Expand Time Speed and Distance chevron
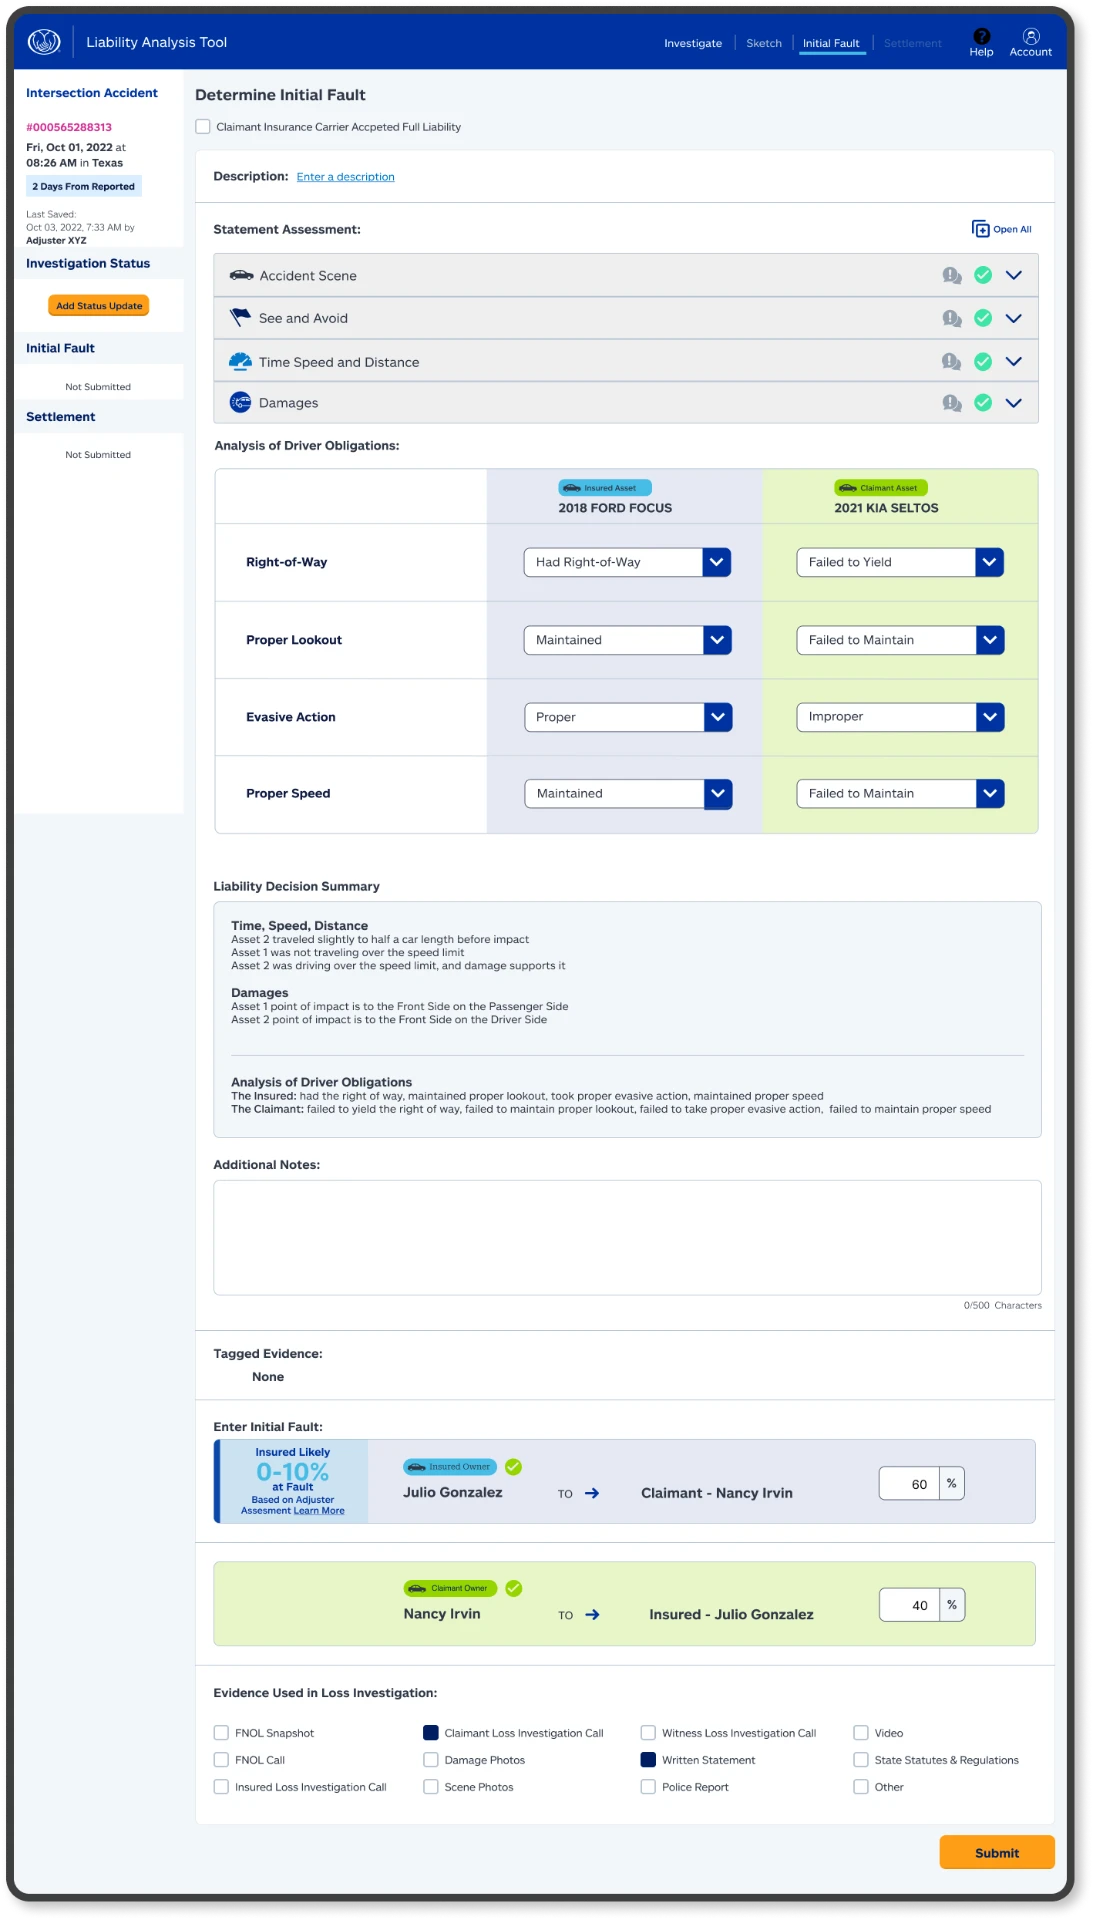This screenshot has width=1093, height=1920. [x=1014, y=361]
